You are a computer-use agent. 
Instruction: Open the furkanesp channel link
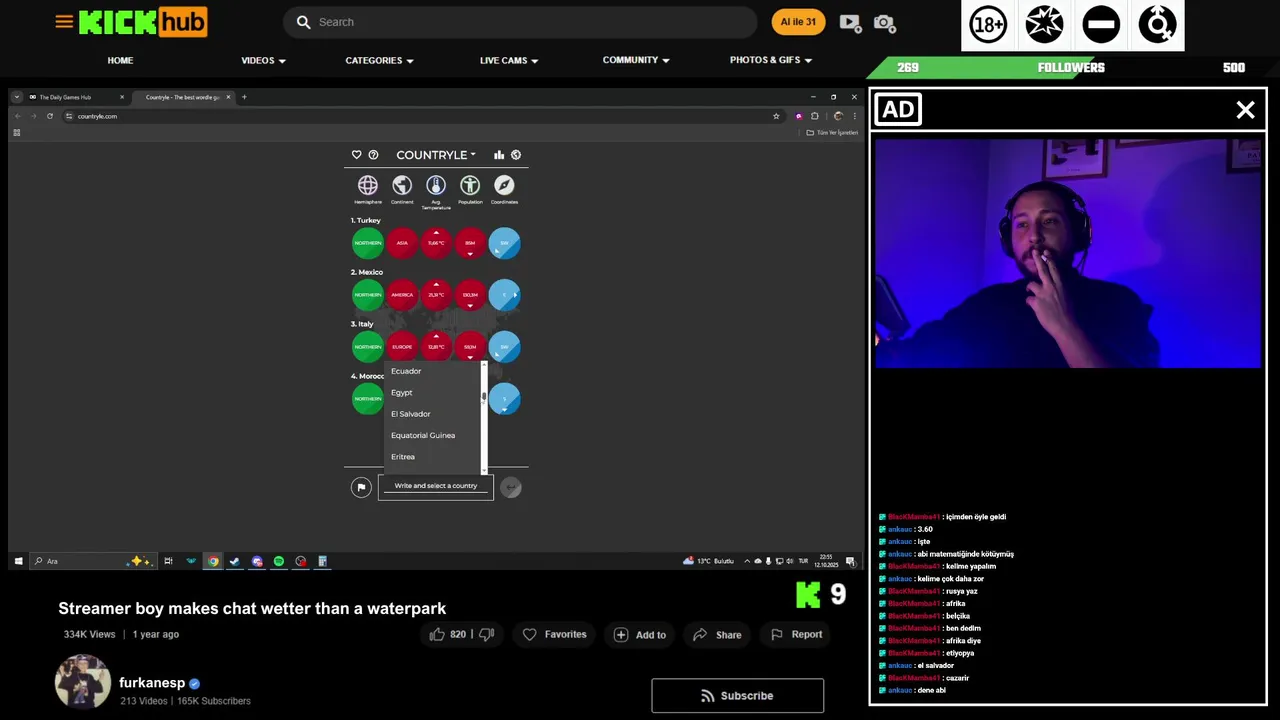click(x=152, y=683)
